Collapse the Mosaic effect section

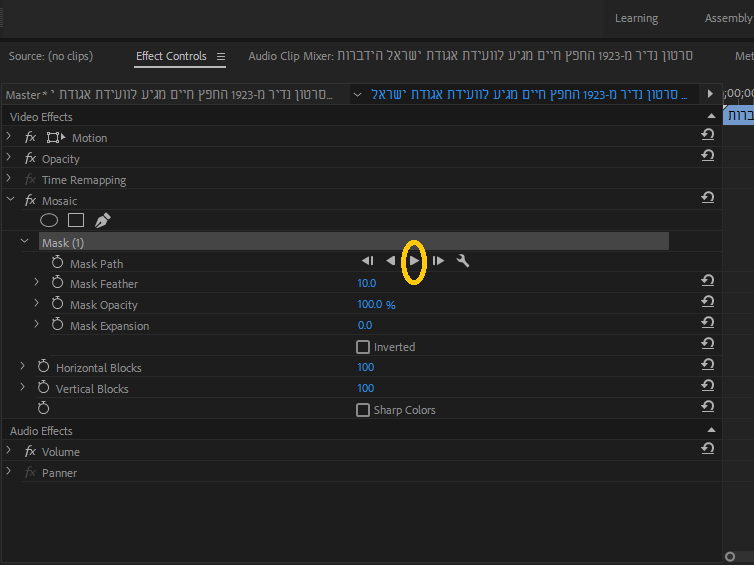[11, 199]
